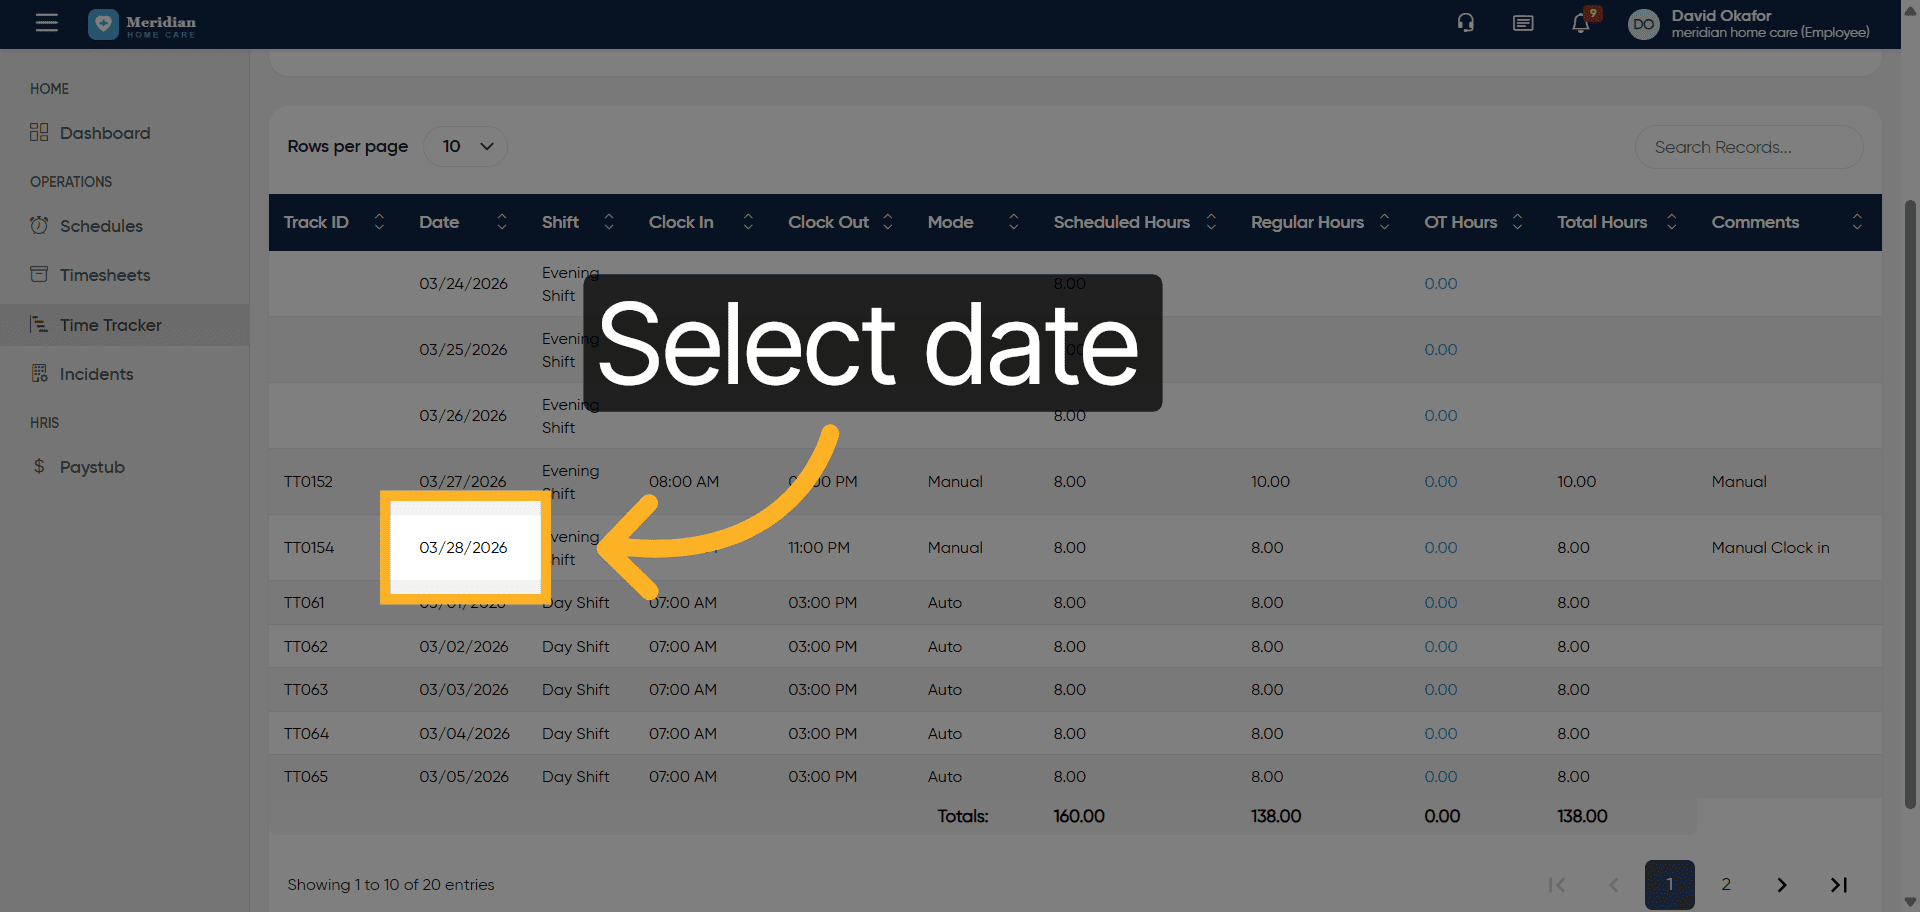Select the 03/28/2026 date cell
Image resolution: width=1920 pixels, height=912 pixels.
(x=463, y=548)
